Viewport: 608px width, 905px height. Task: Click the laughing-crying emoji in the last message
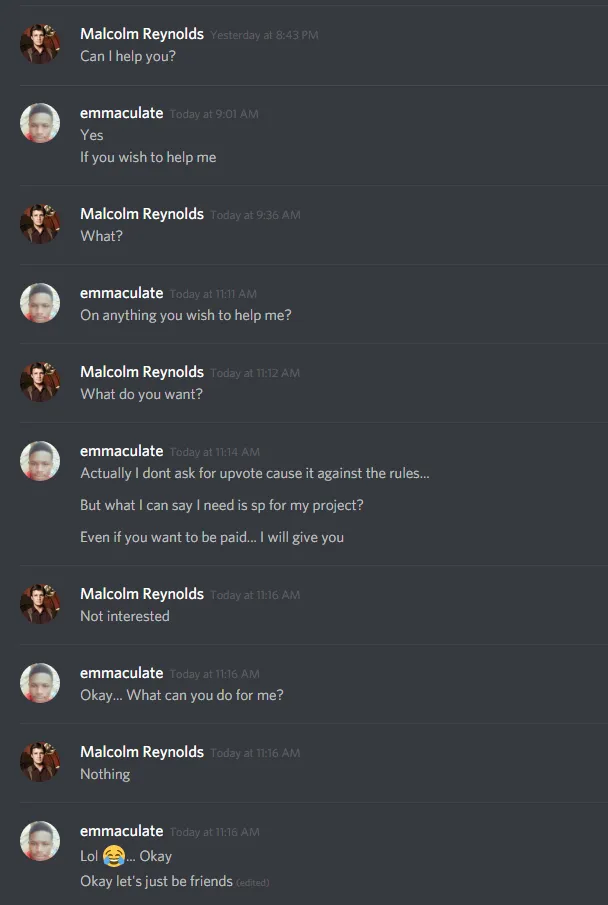coord(114,856)
